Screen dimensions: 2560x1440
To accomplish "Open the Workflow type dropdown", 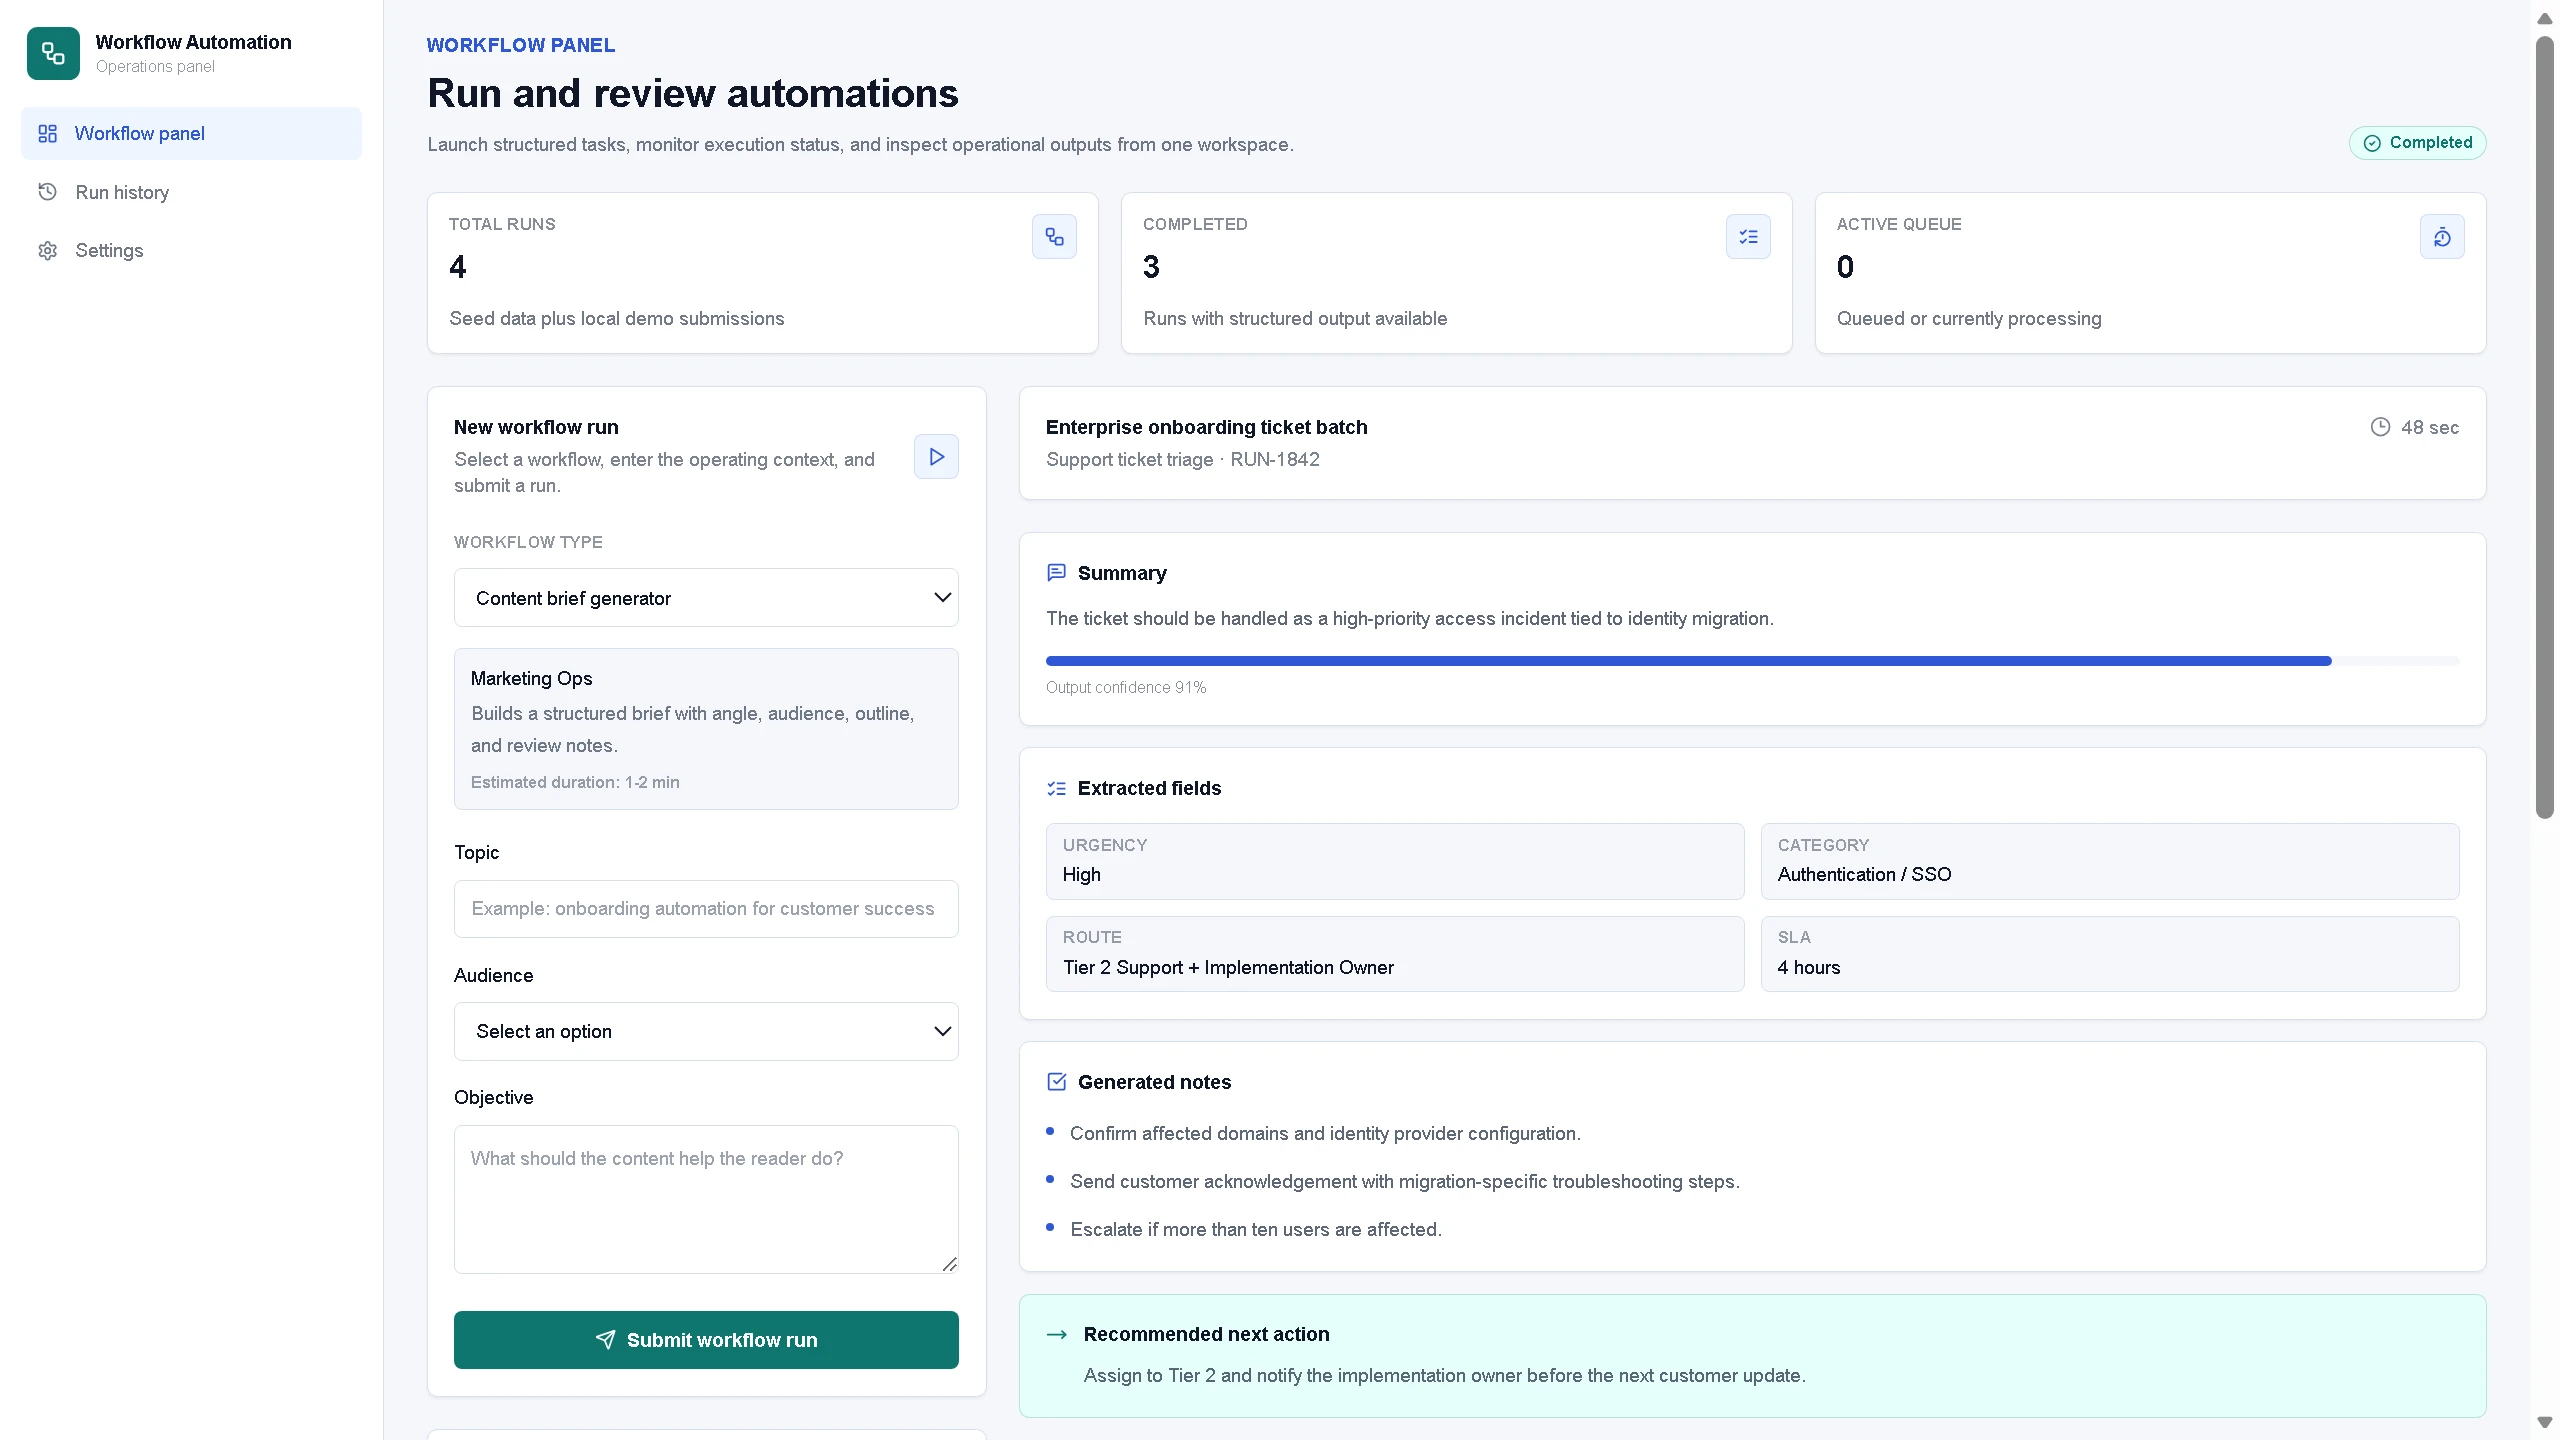I will pos(706,598).
